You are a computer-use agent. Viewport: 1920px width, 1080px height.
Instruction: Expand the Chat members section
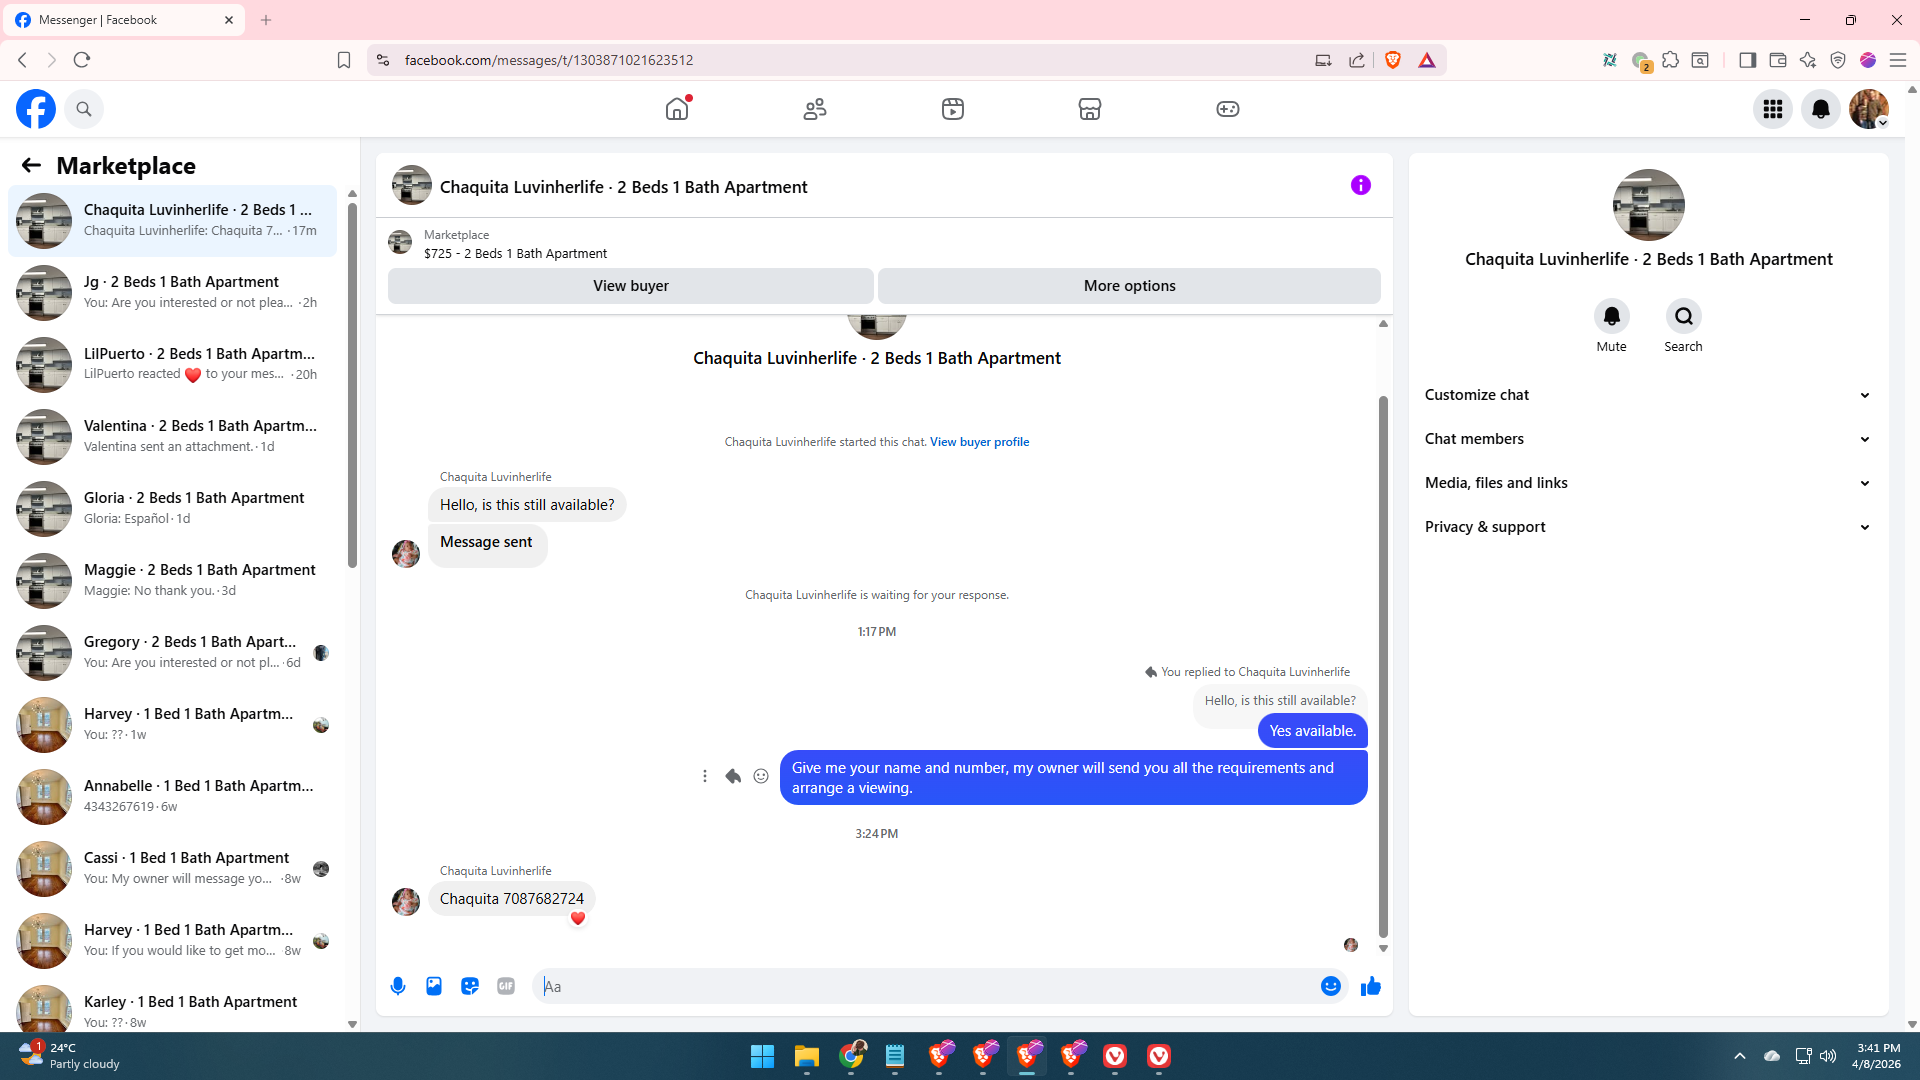coord(1647,439)
